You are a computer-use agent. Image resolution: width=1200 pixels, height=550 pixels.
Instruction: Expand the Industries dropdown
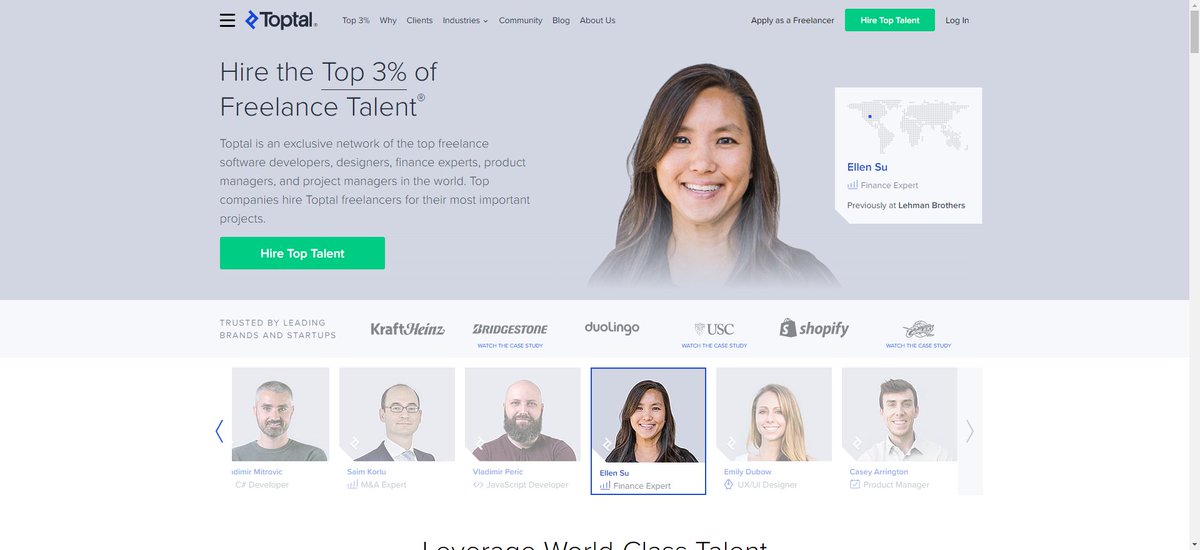click(x=465, y=20)
